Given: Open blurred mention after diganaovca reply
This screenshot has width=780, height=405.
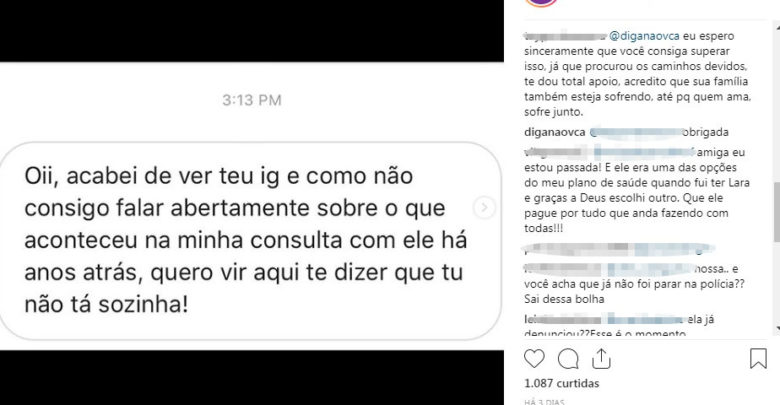Looking at the screenshot, I should [x=636, y=132].
